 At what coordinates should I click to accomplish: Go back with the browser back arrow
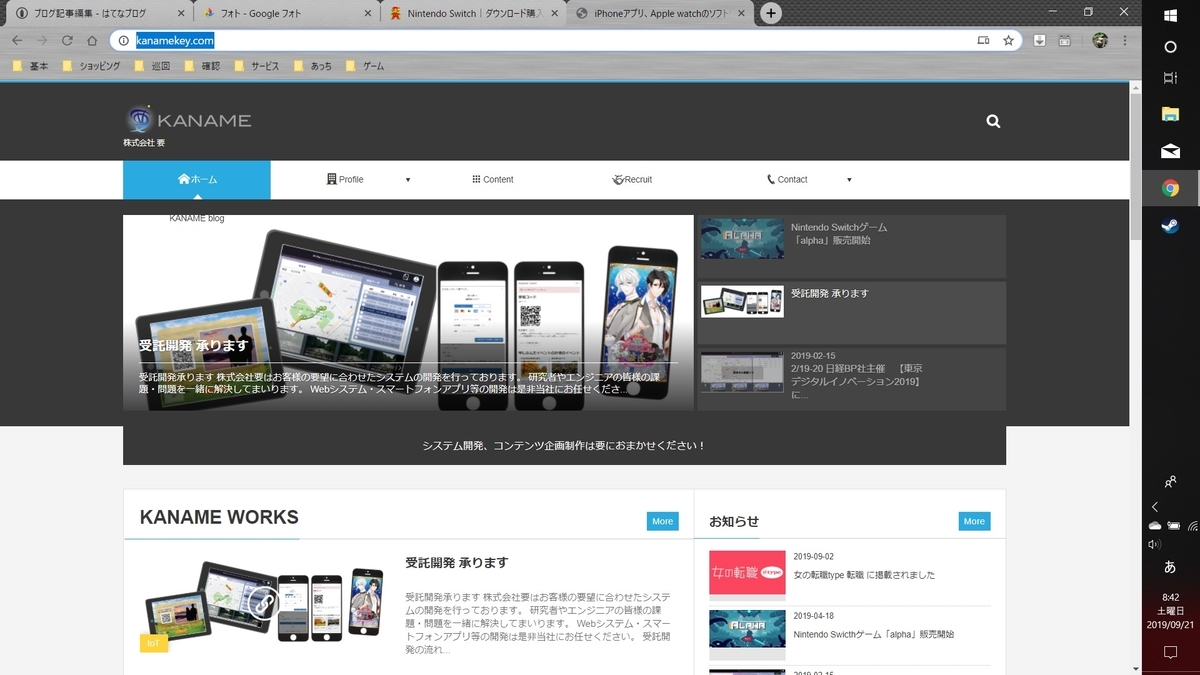(17, 40)
